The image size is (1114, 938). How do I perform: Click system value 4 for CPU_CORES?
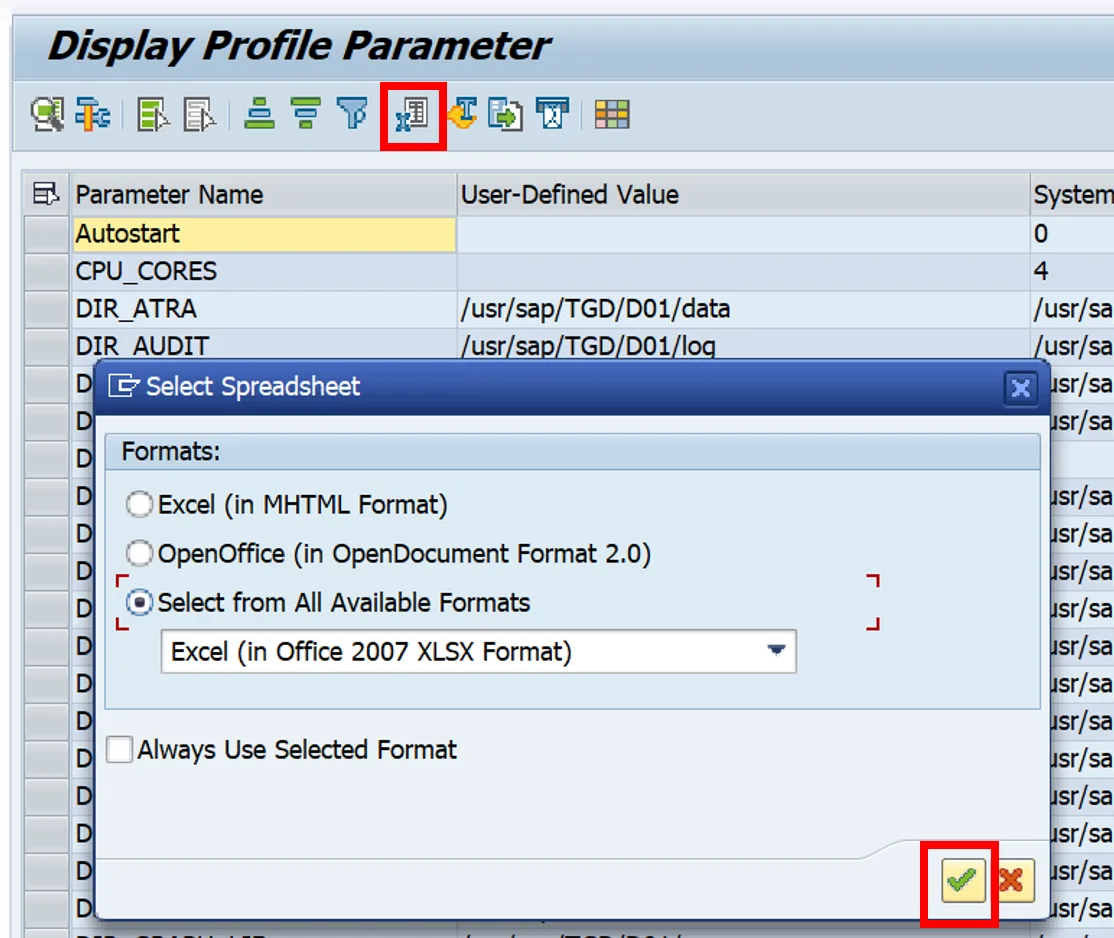(1072, 271)
